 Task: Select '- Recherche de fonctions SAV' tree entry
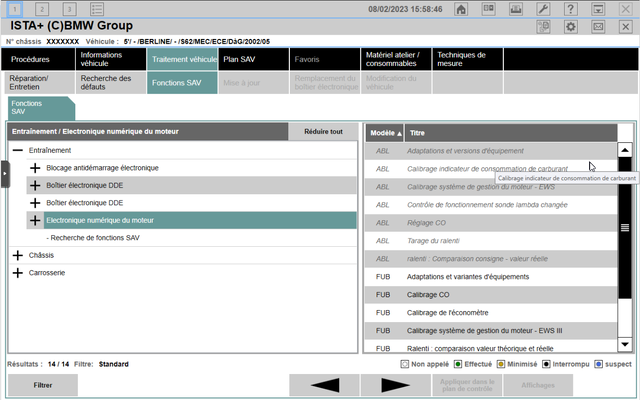[x=93, y=238]
